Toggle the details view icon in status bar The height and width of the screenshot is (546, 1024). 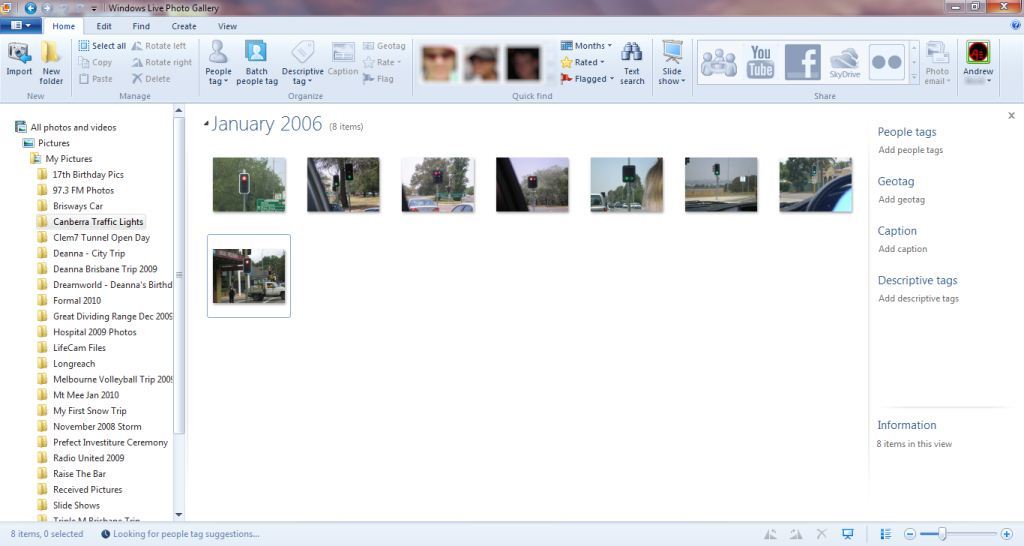coord(886,534)
